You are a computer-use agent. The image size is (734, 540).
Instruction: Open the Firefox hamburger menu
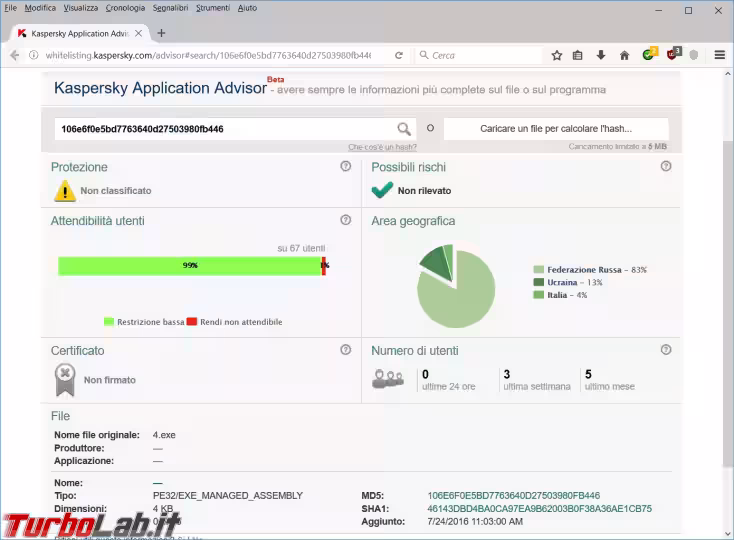click(719, 55)
